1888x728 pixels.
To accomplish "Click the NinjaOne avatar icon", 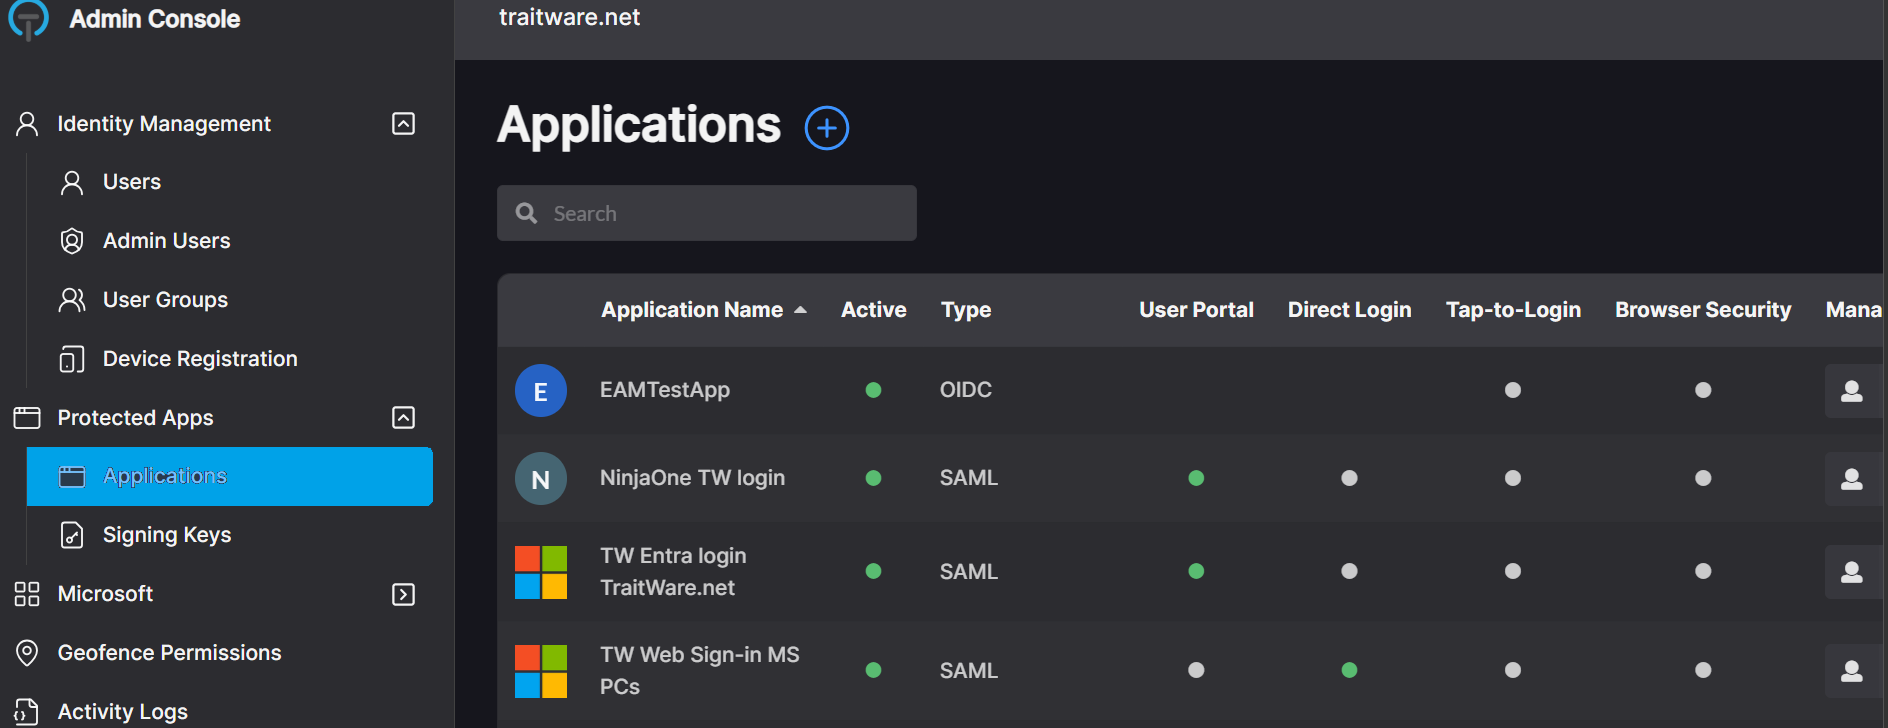I will pos(541,478).
